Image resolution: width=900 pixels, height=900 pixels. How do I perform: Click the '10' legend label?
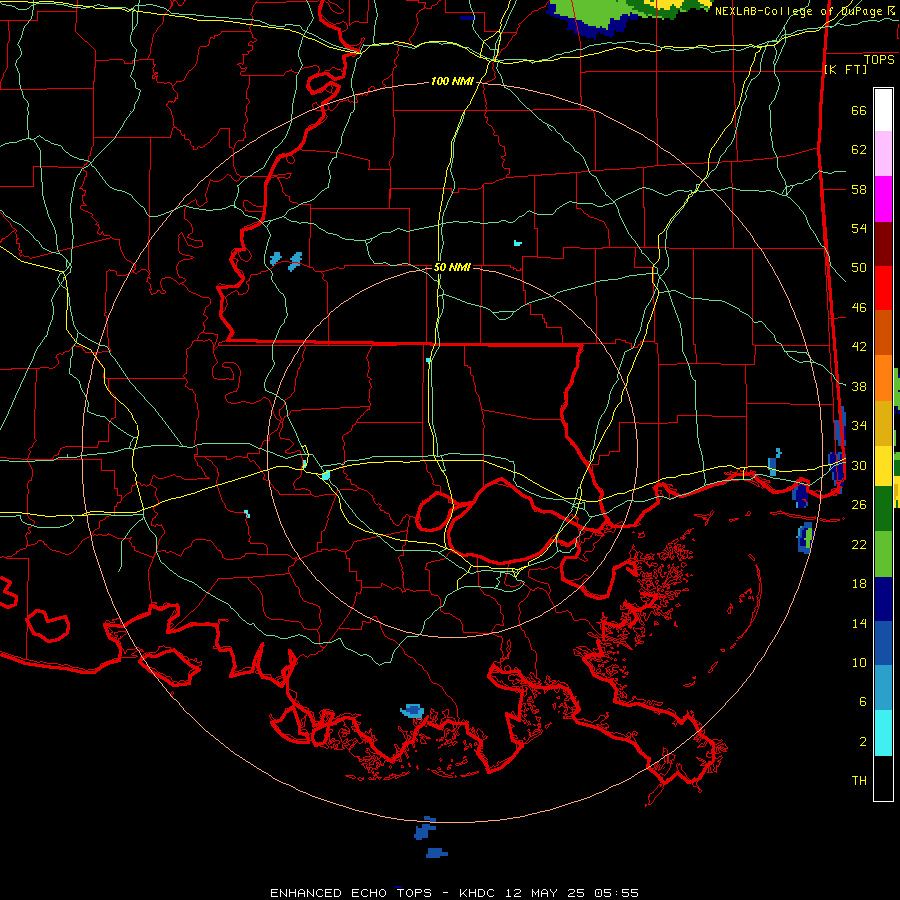859,663
